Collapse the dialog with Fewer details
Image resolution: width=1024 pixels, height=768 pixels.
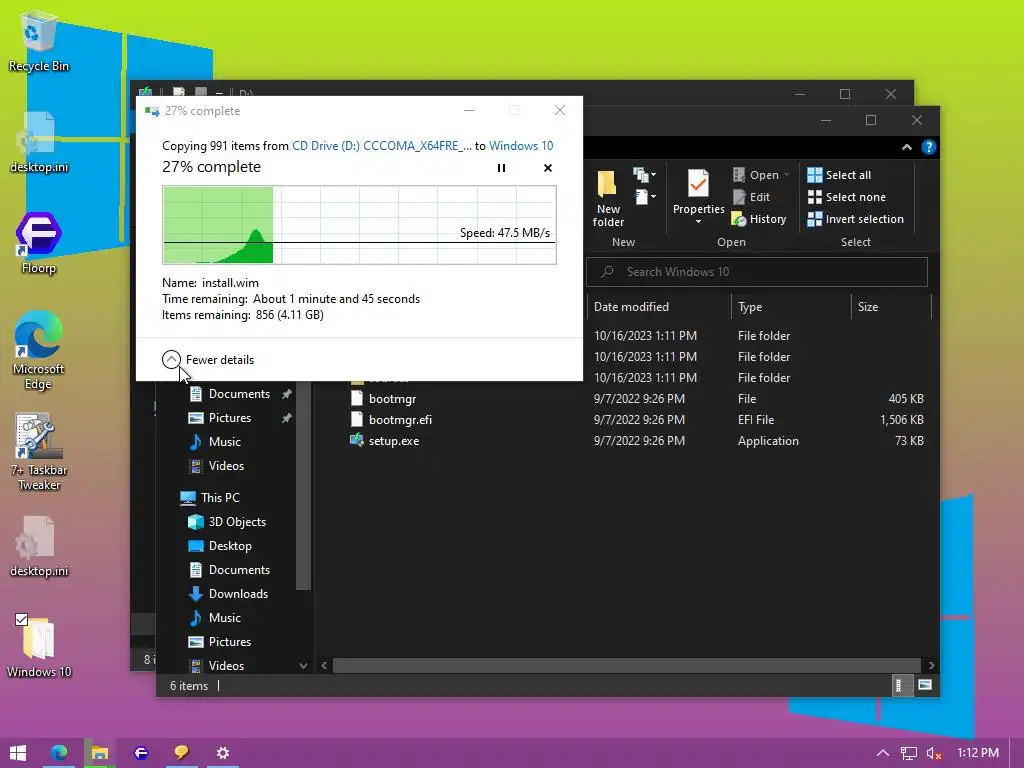208,360
